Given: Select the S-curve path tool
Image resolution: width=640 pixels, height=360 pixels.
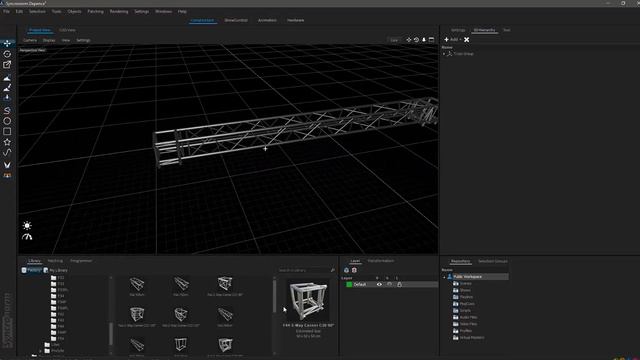Looking at the screenshot, I should [x=7, y=152].
